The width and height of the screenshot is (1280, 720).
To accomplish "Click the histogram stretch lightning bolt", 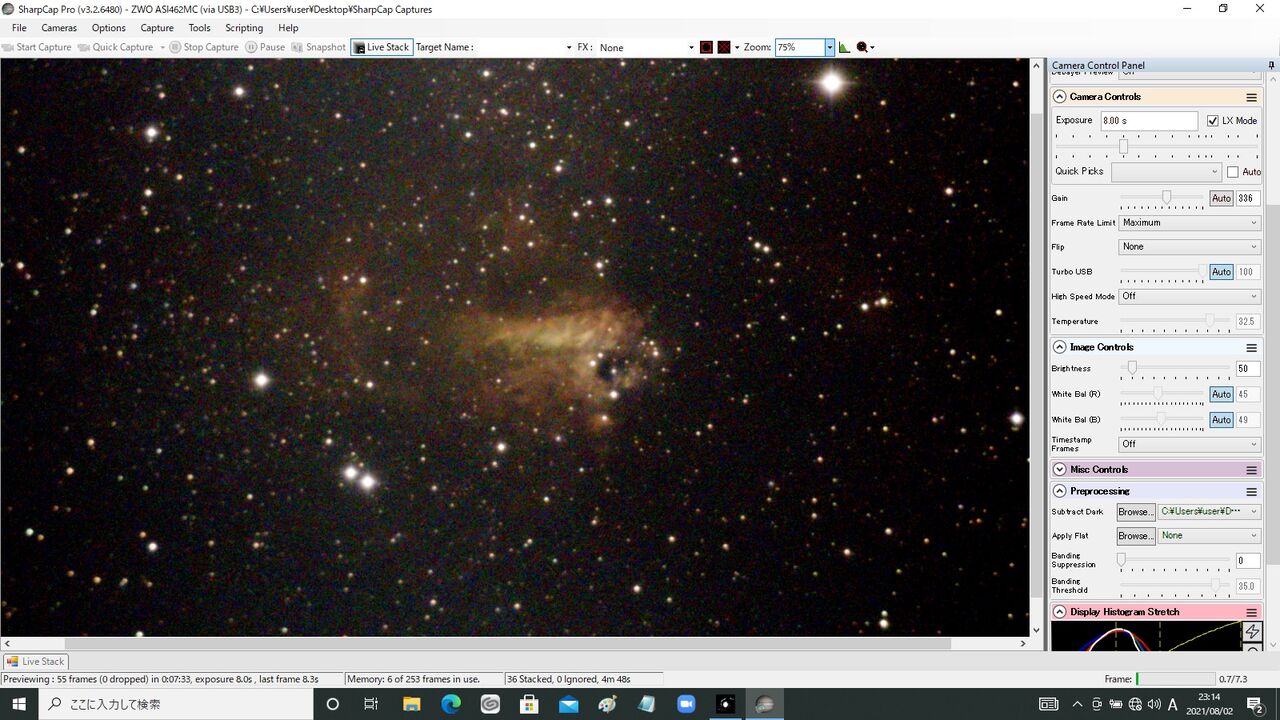I will (1251, 632).
